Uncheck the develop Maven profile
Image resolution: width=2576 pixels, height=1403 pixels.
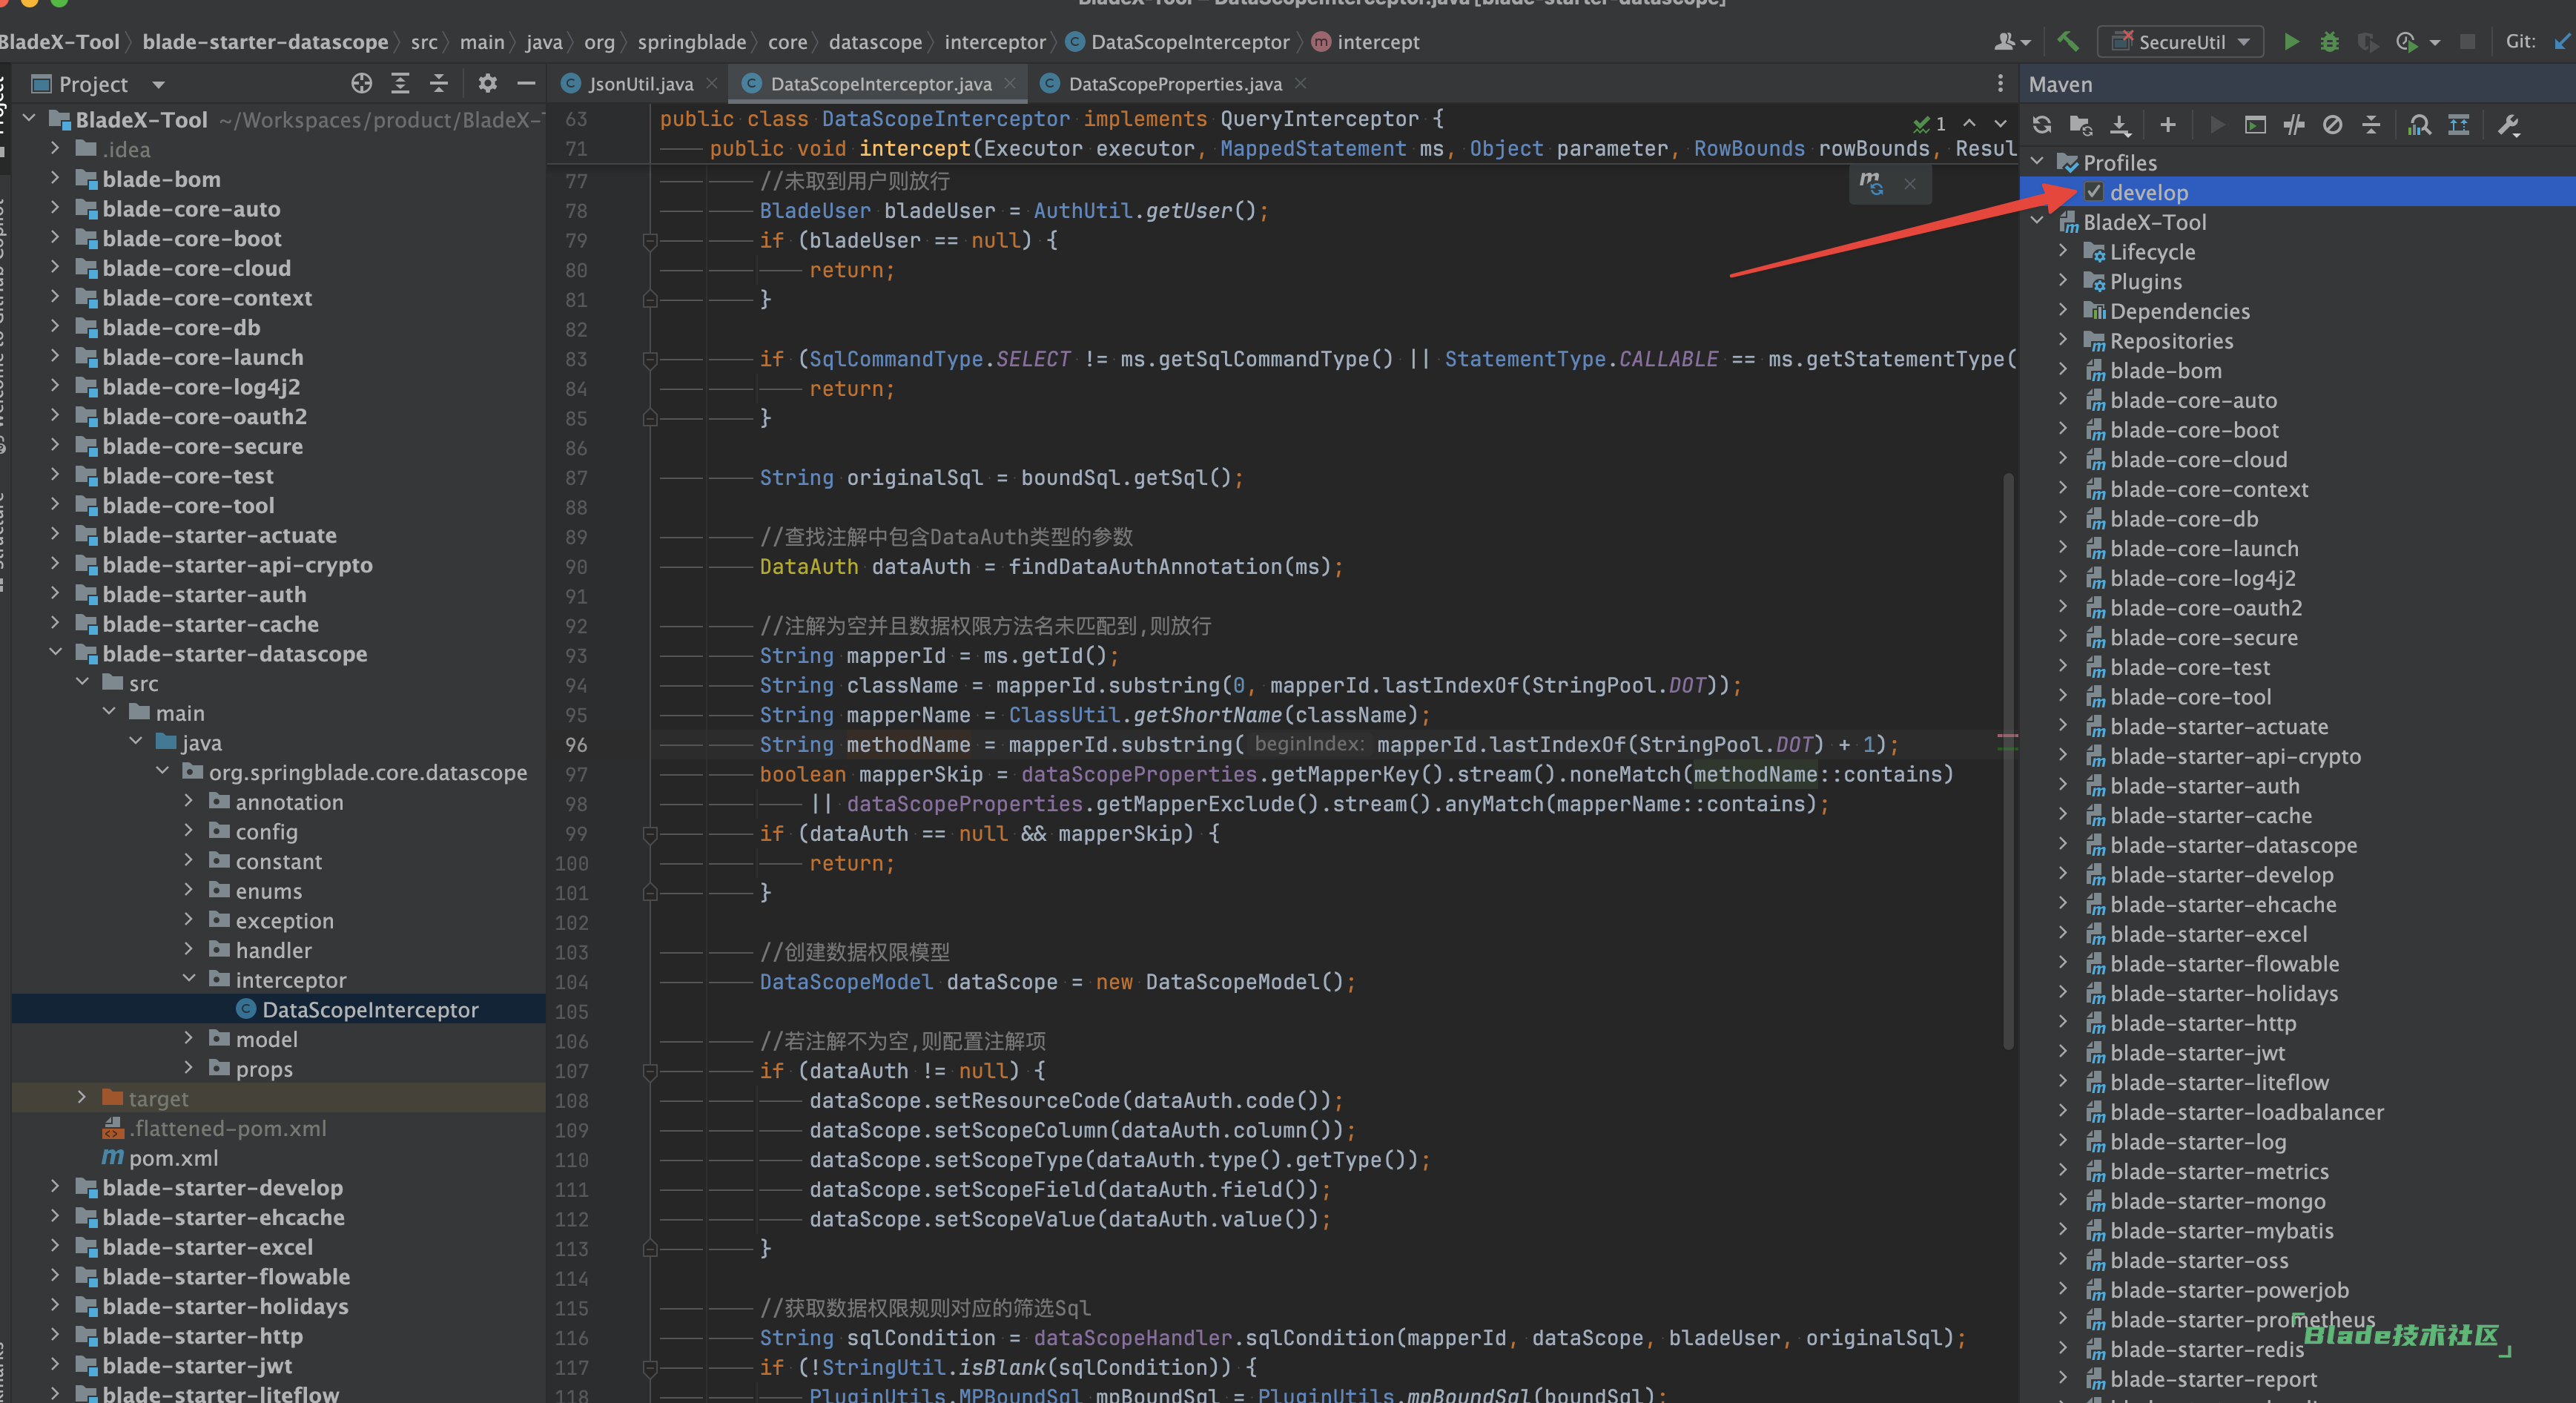coord(2094,192)
